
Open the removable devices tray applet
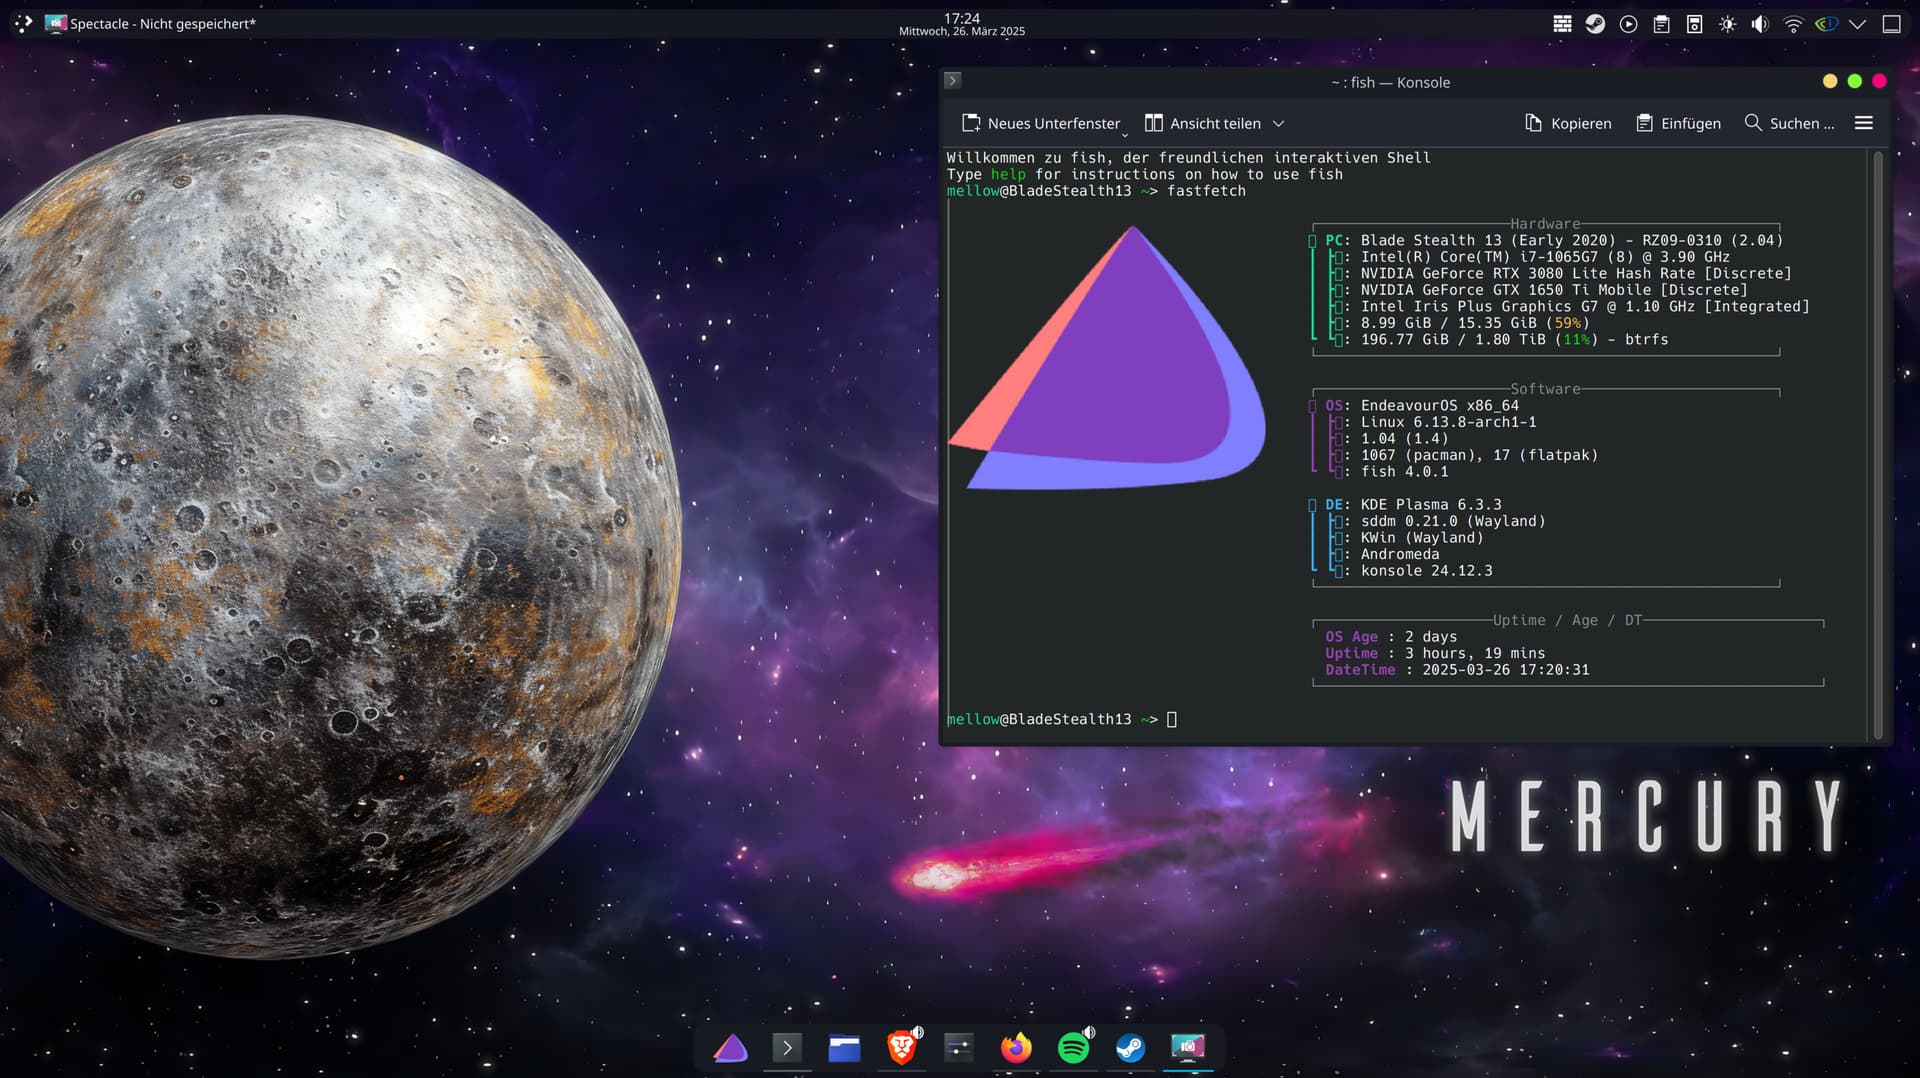coord(1694,24)
